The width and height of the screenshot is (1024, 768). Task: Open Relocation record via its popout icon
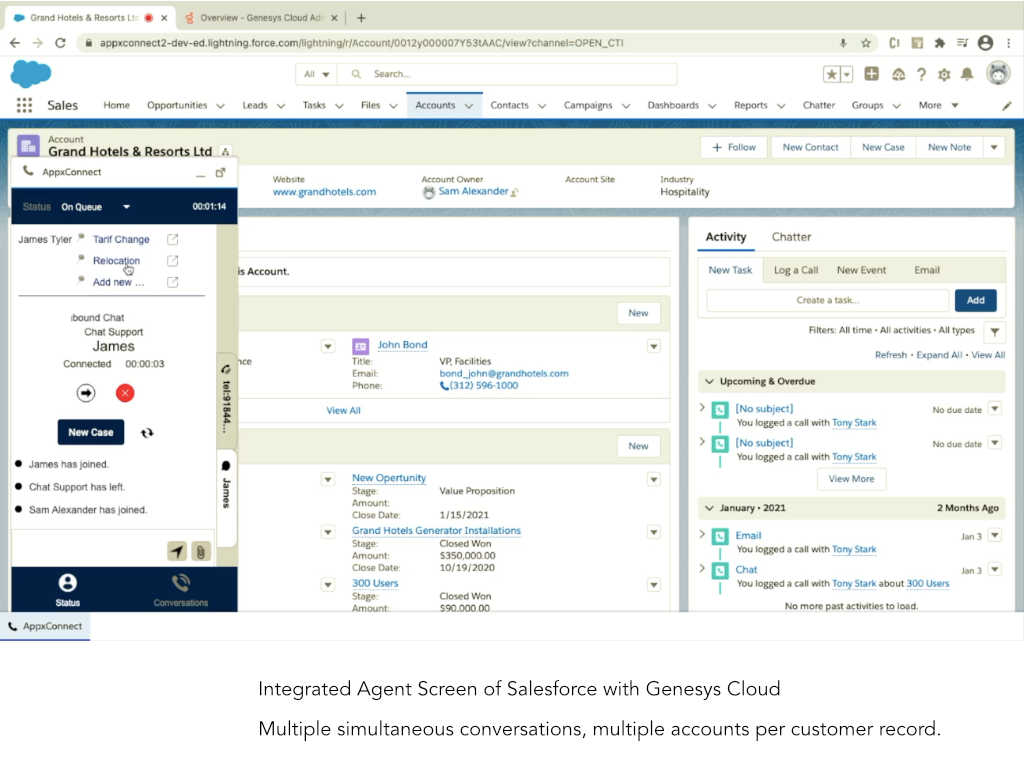click(x=172, y=261)
